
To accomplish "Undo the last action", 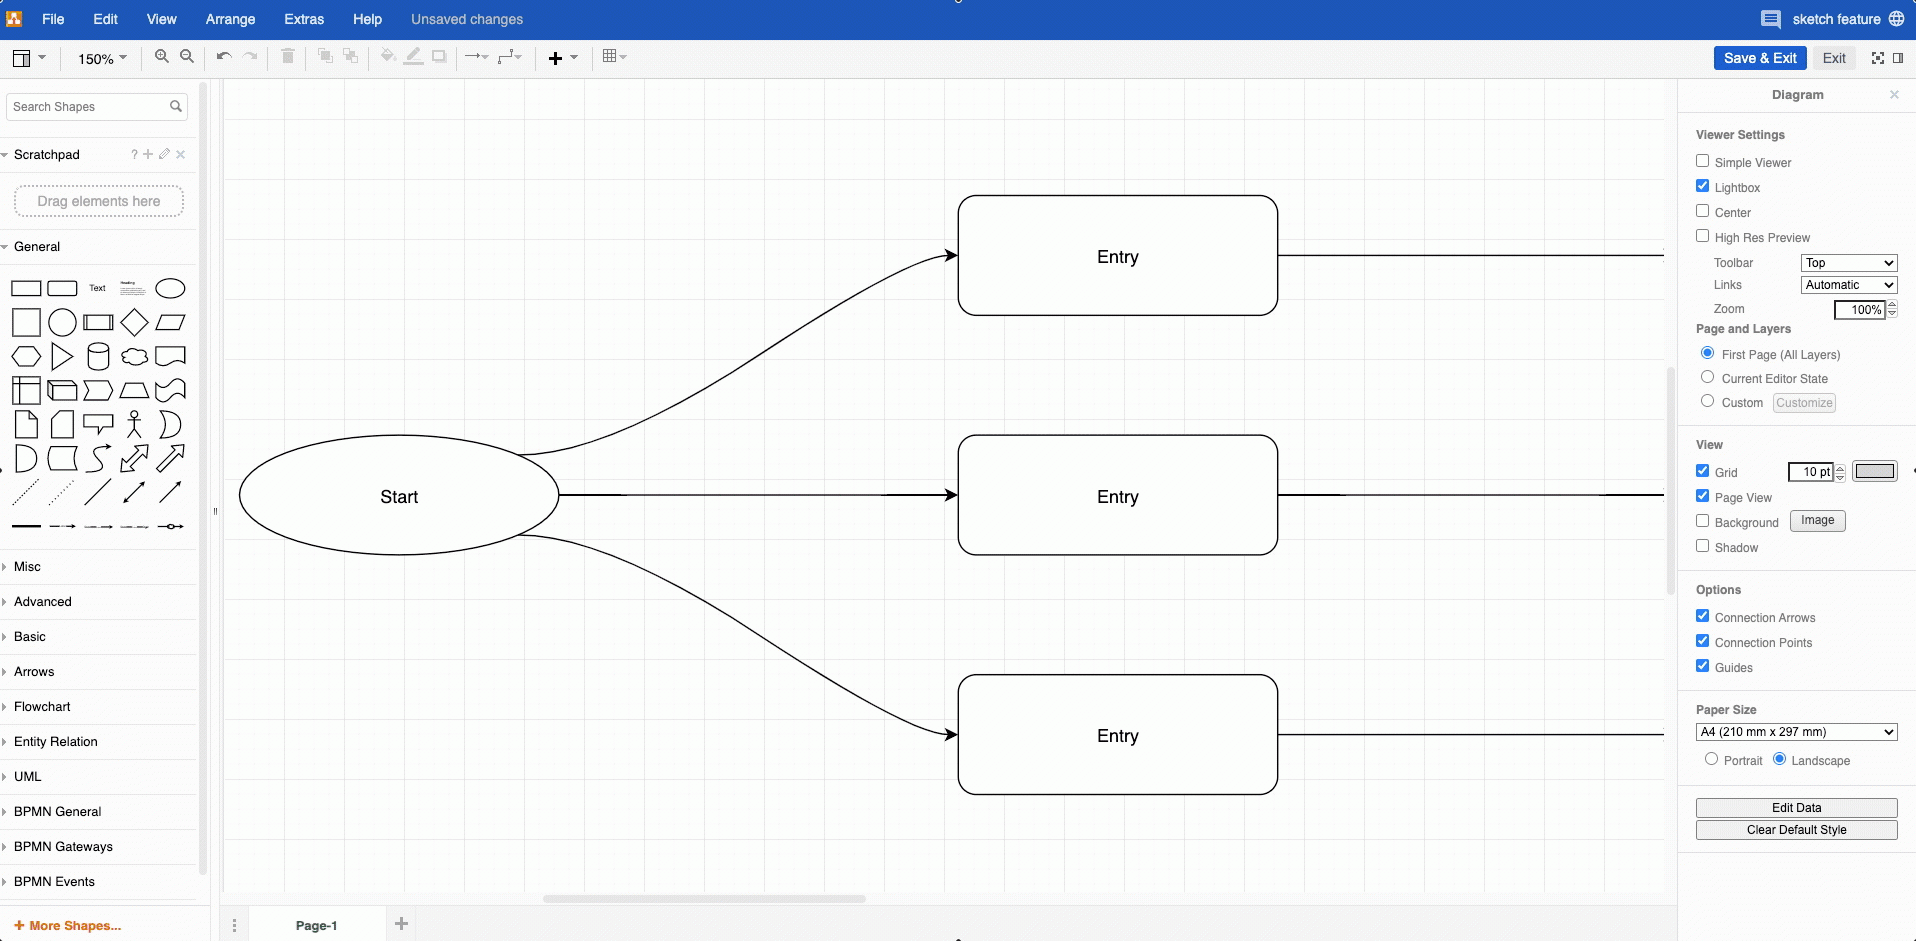I will click(224, 57).
